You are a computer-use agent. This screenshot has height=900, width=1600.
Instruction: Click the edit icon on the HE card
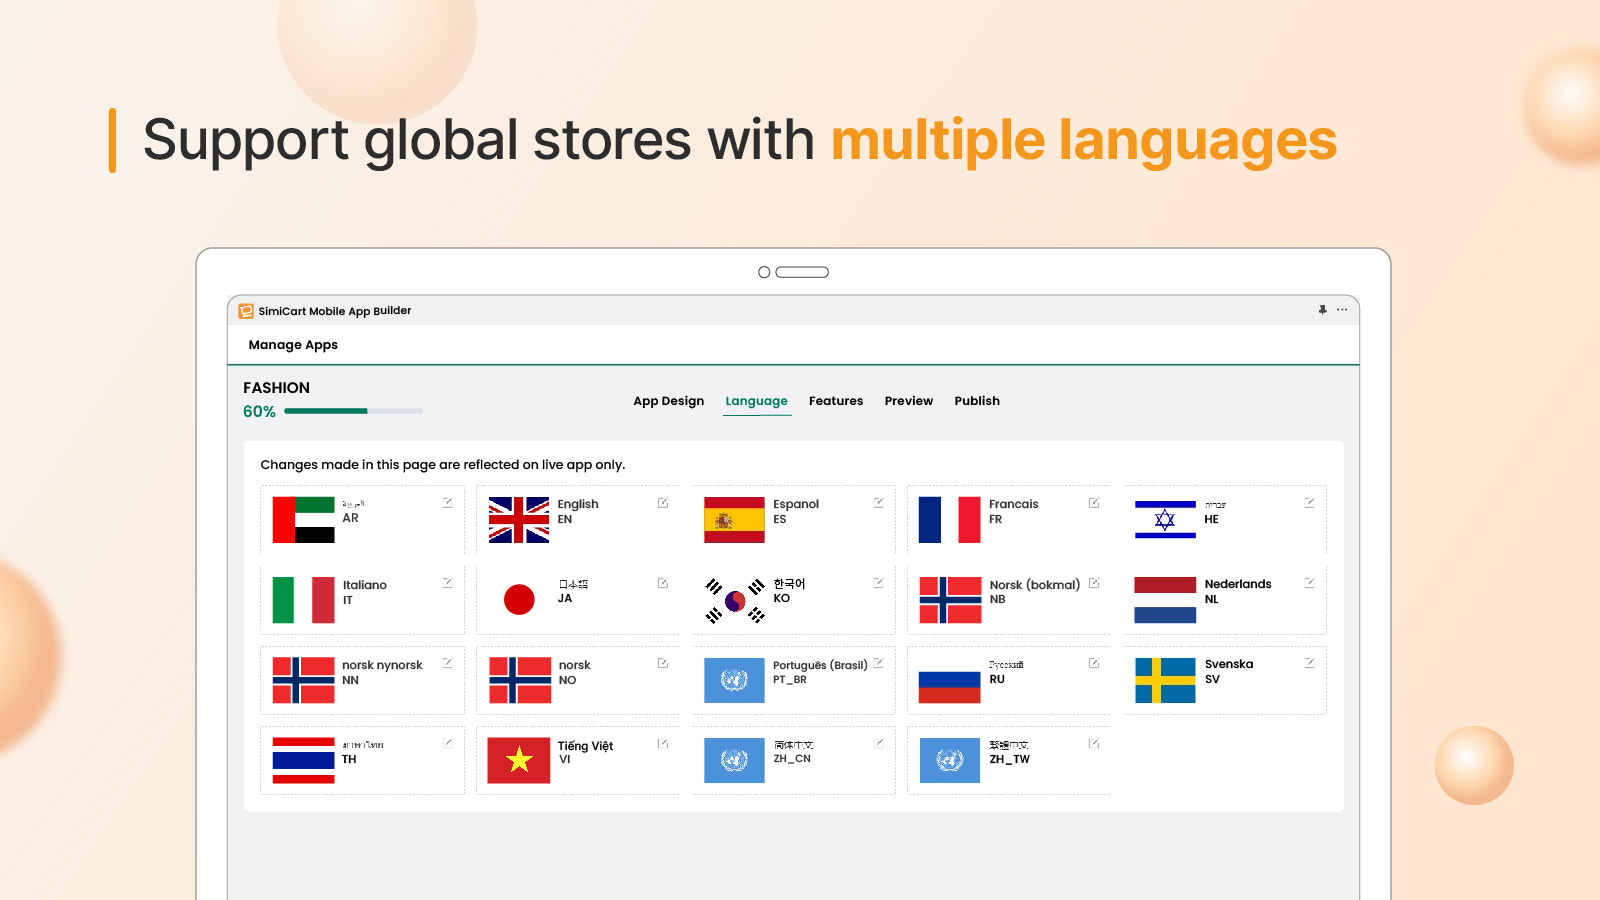pyautogui.click(x=1310, y=503)
